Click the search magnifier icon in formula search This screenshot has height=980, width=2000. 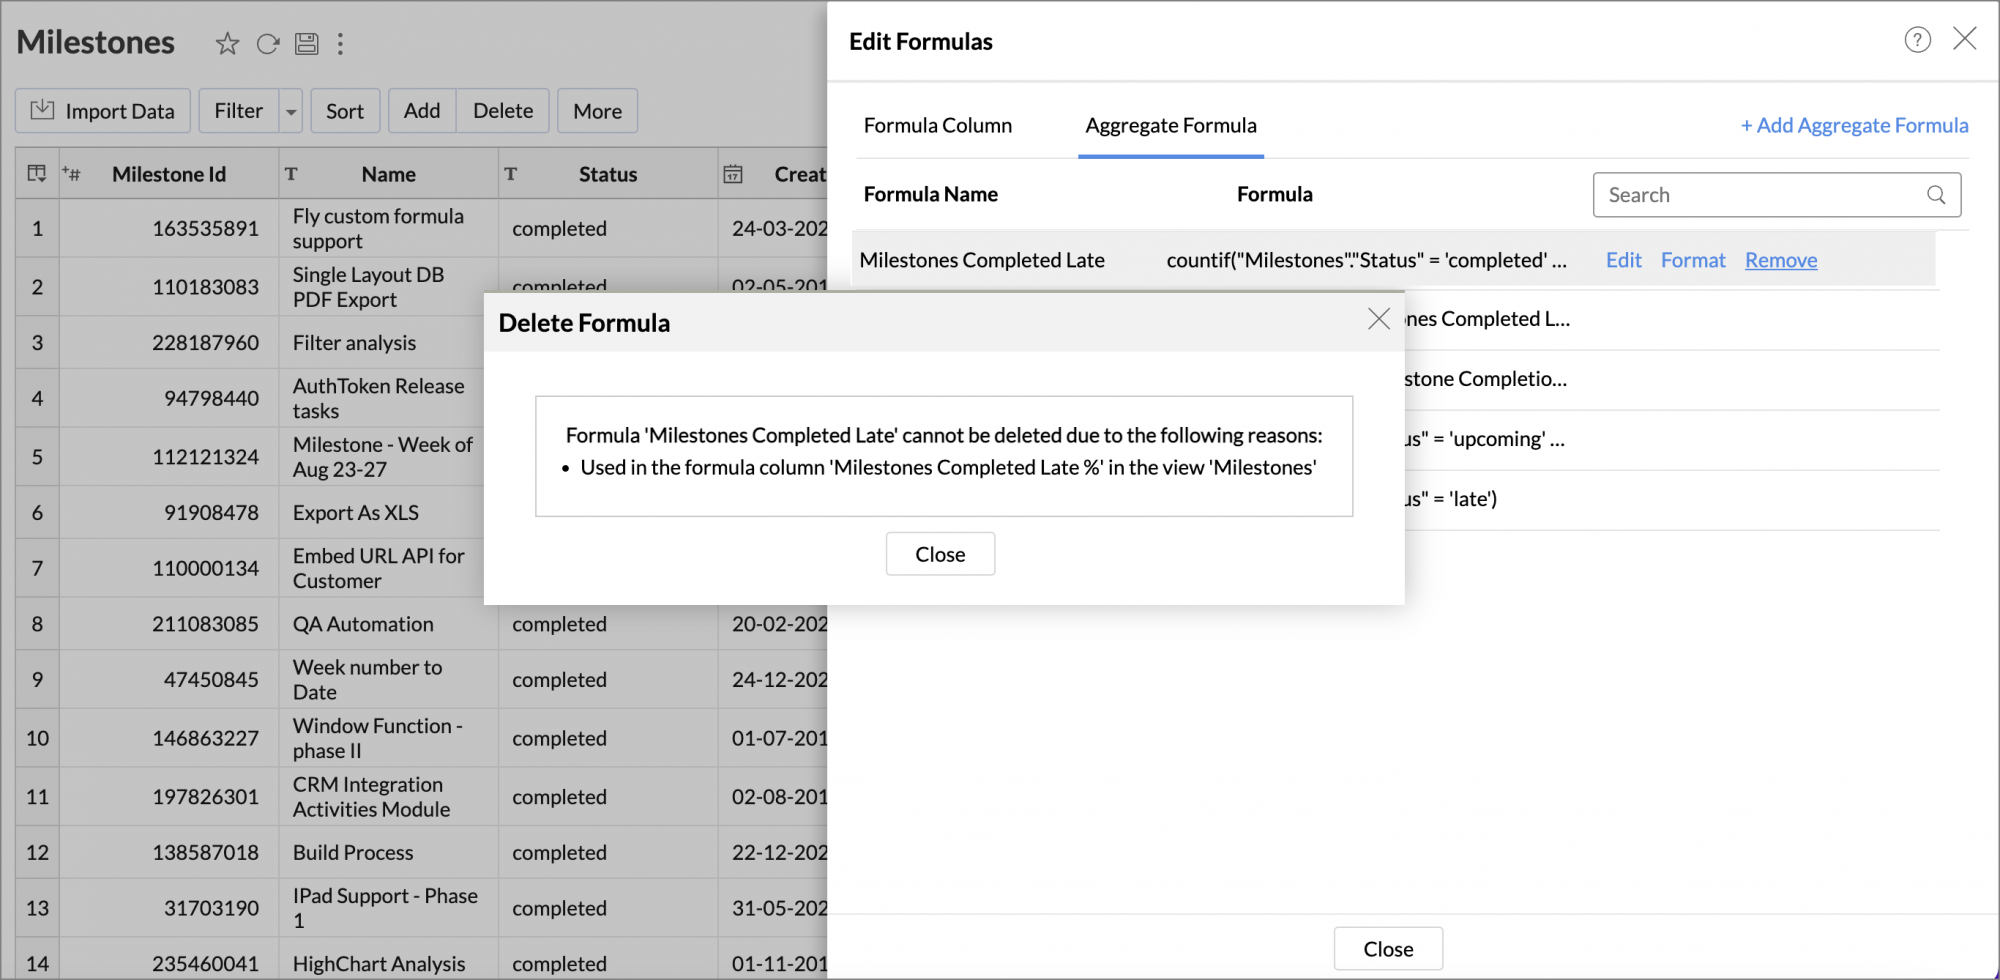1936,195
